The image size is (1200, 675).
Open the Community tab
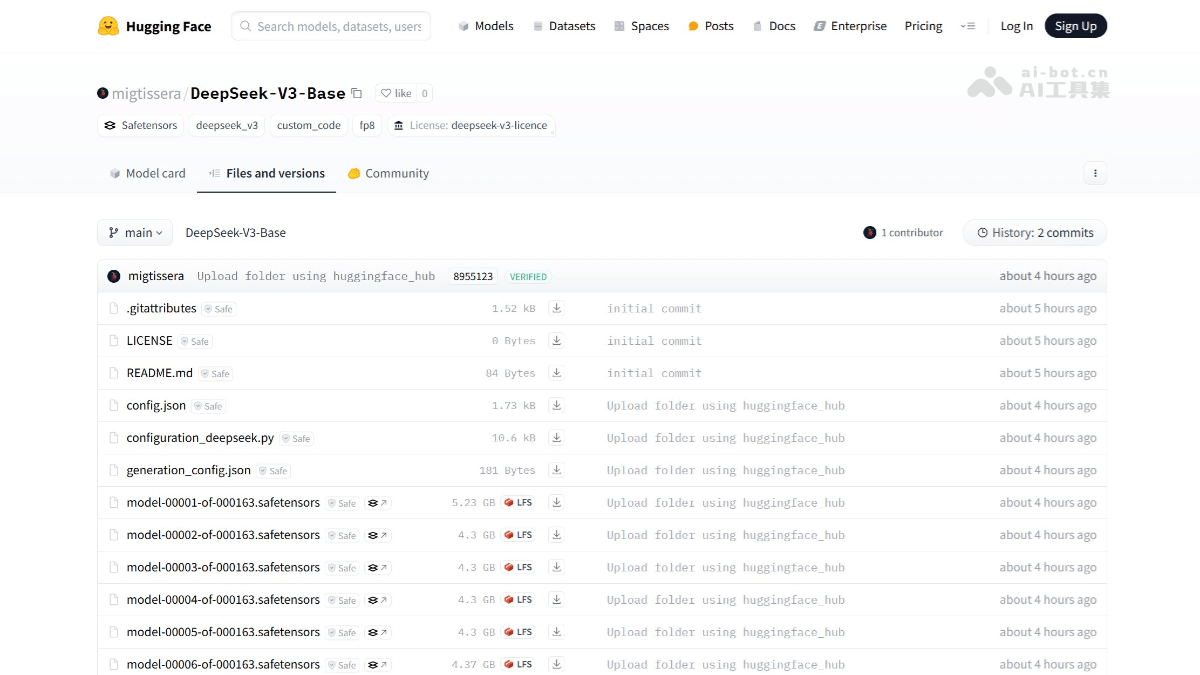tap(388, 172)
